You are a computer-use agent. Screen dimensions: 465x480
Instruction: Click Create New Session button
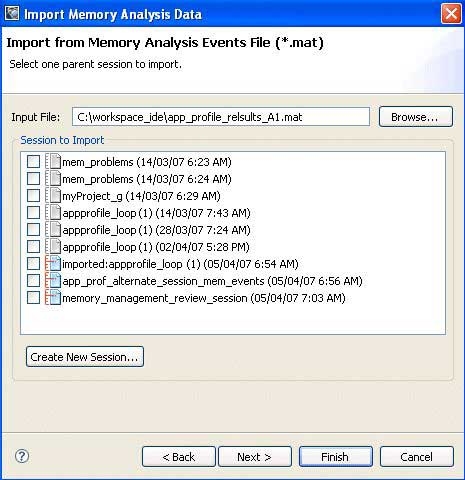coord(85,357)
